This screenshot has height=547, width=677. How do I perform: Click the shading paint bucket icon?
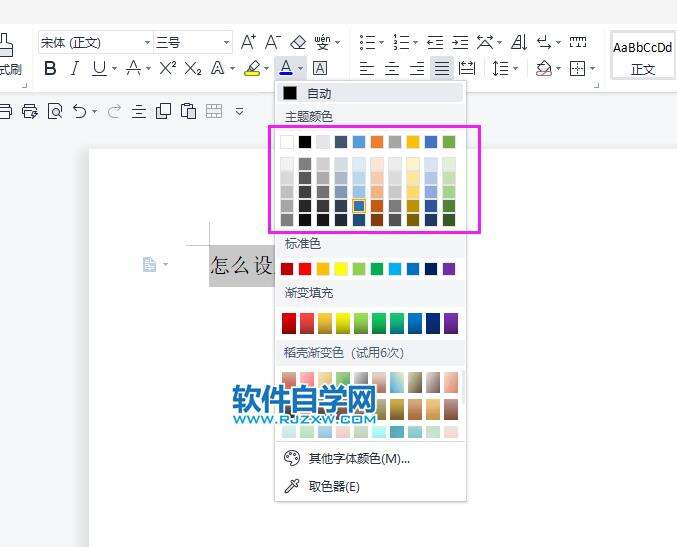(x=544, y=68)
